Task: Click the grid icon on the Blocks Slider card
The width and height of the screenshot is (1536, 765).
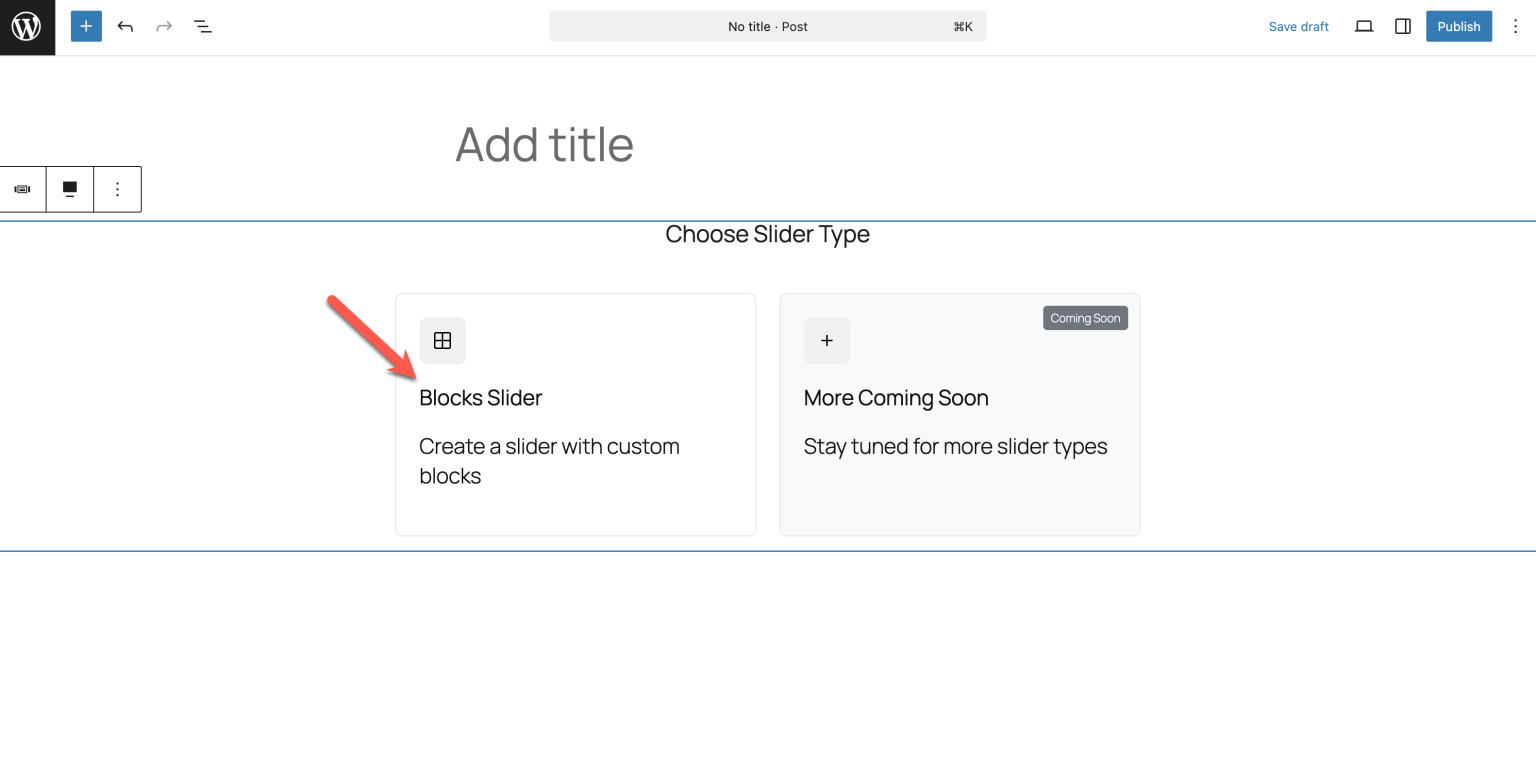Action: (x=442, y=340)
